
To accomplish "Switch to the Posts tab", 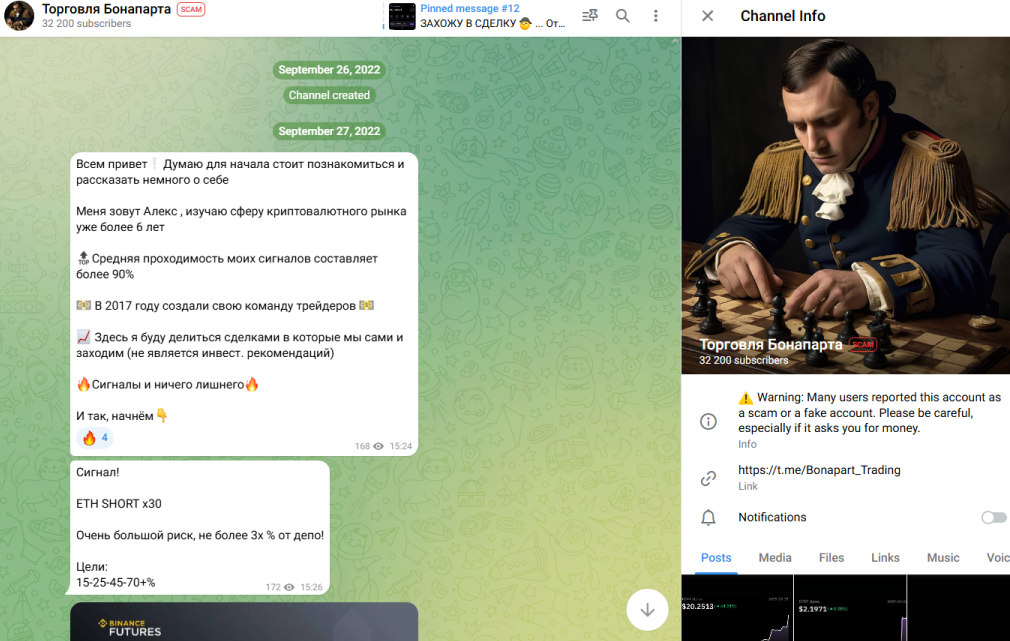I will [x=716, y=558].
